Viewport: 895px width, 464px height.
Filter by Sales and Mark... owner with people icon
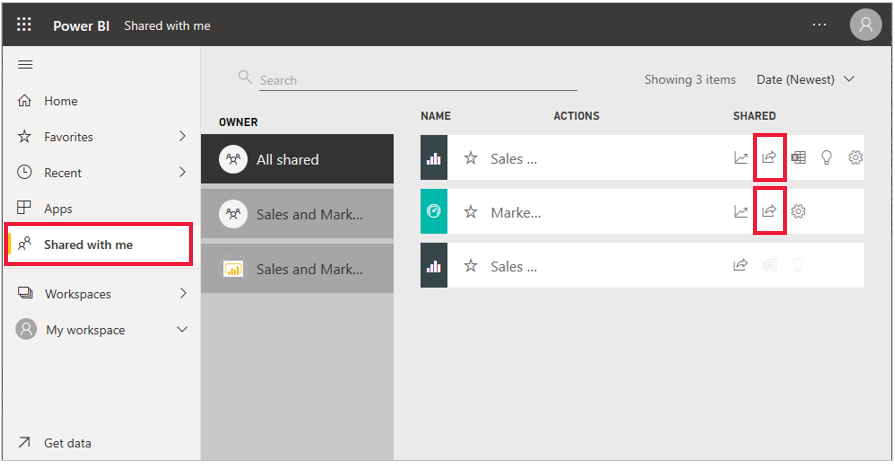click(x=297, y=214)
